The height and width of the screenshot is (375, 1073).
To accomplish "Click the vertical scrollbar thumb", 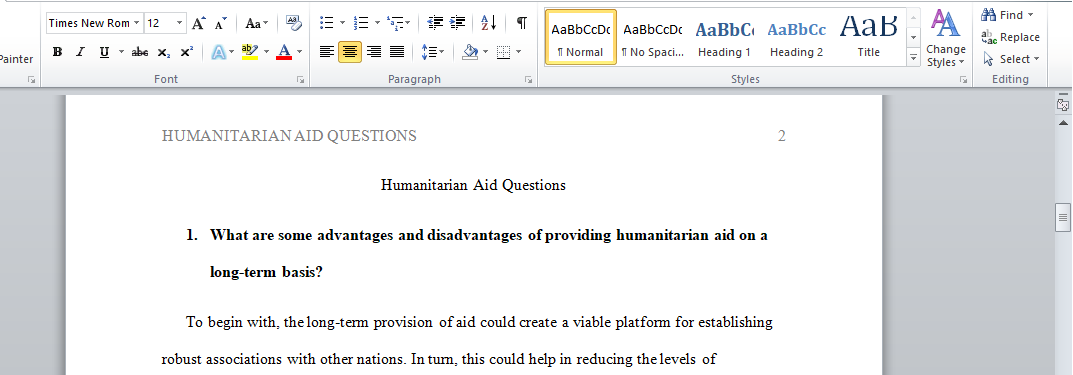I will tap(1063, 218).
